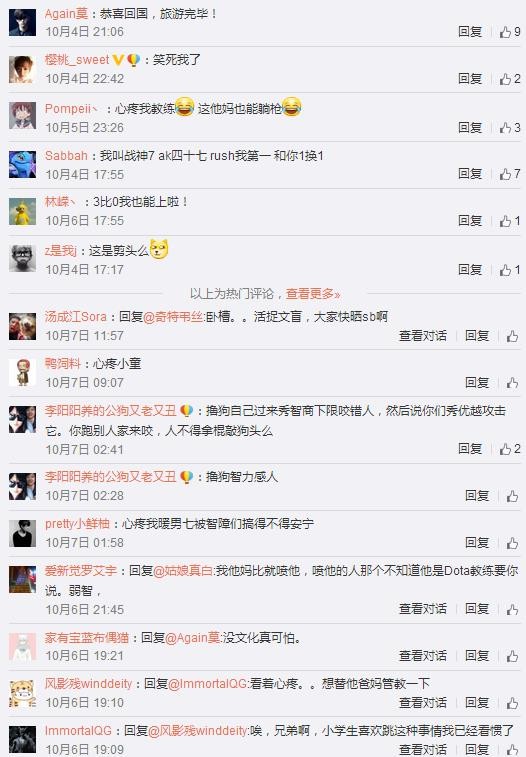
Task: Click 风影残winddeity's tiger avatar
Action: (x=23, y=693)
